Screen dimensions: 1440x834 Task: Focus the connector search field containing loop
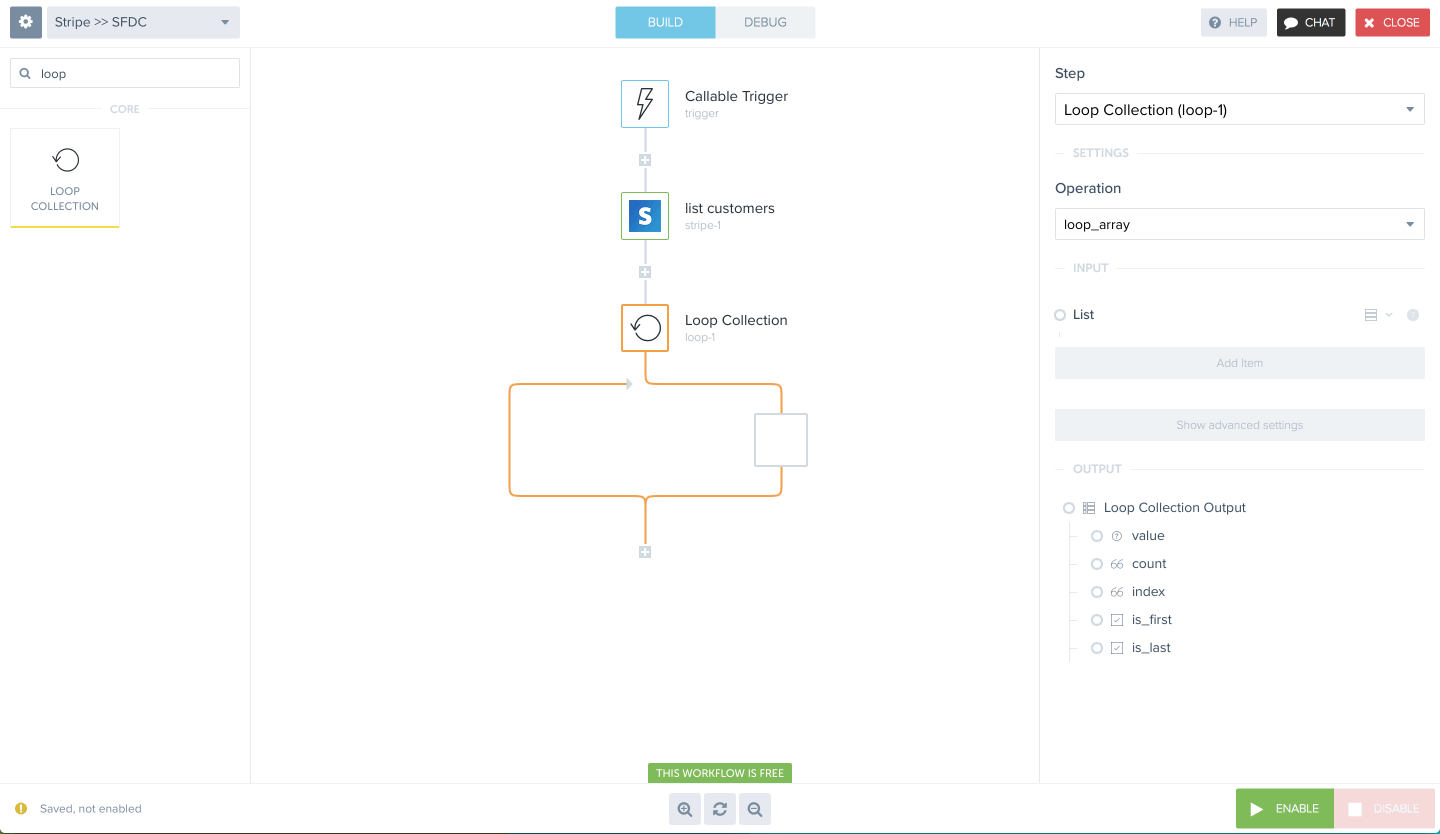pos(125,73)
